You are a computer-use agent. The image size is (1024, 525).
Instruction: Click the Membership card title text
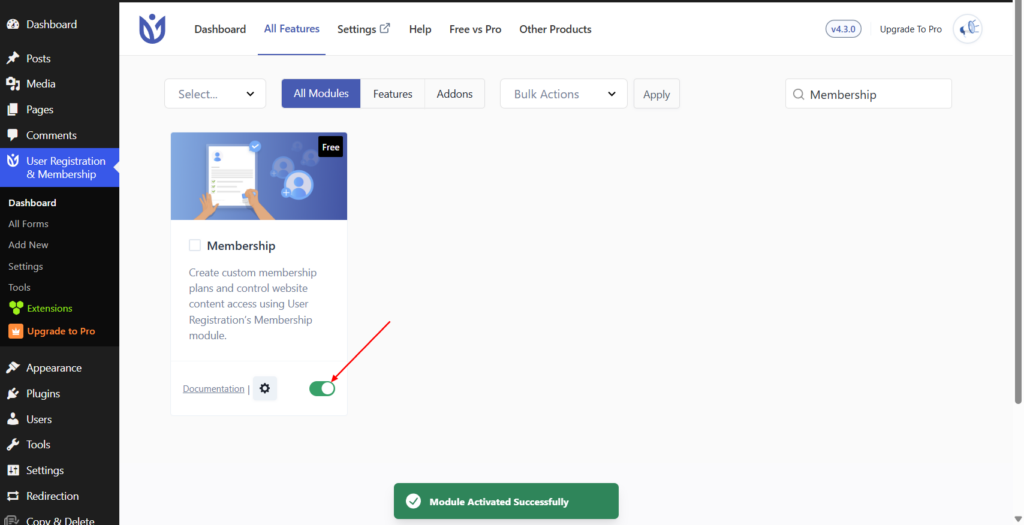[x=241, y=246]
